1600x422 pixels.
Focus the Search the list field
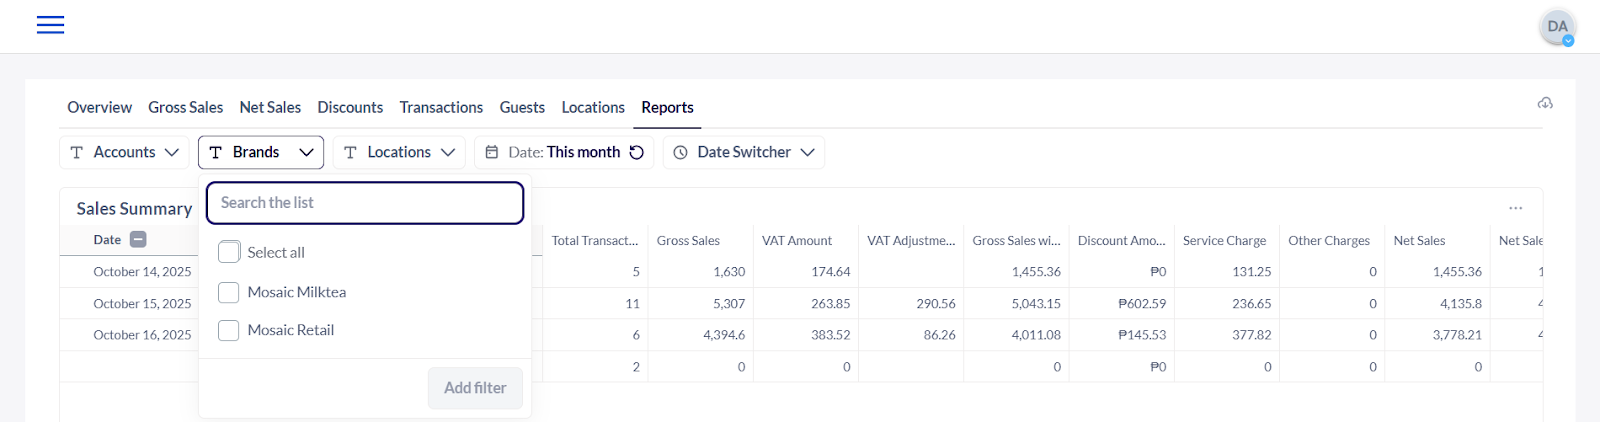(365, 203)
